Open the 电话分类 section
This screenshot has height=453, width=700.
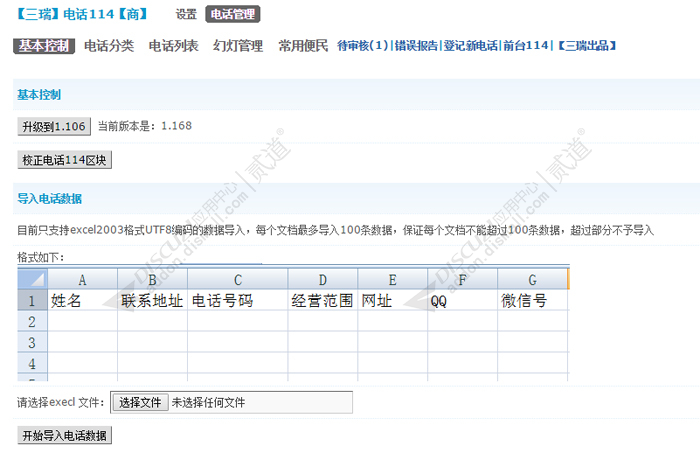pos(109,46)
